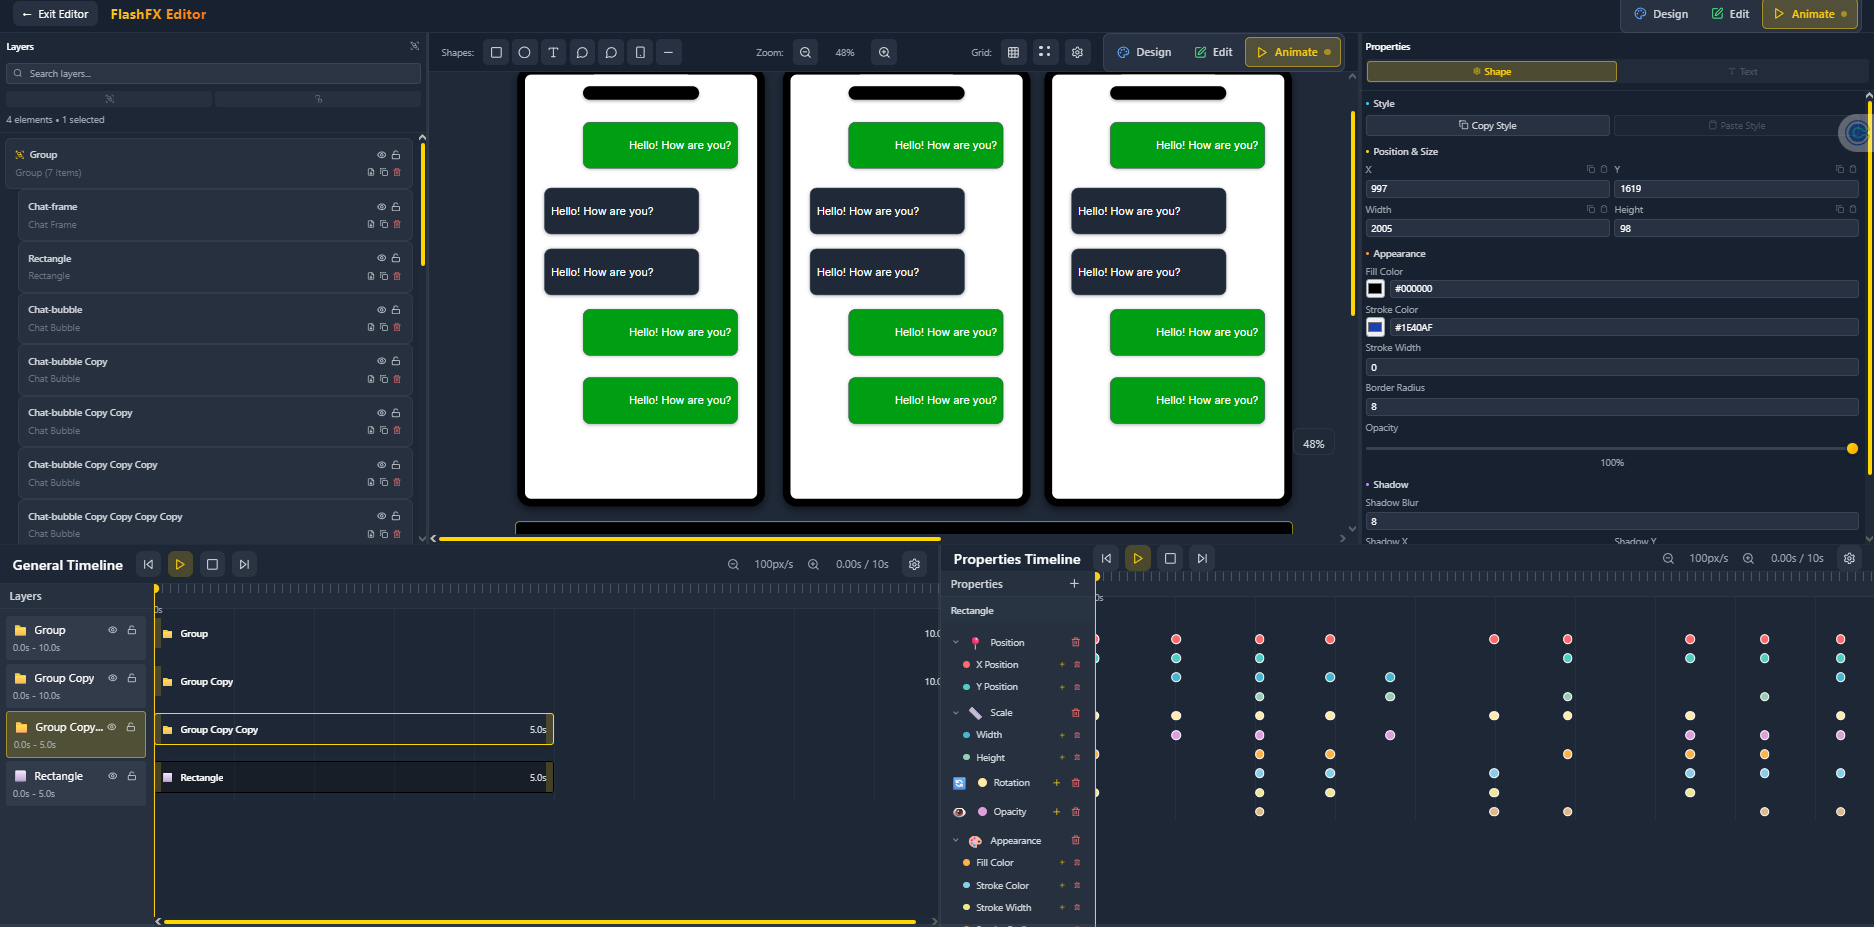Select the line shape tool
Screen dimensions: 1874x927
(668, 52)
